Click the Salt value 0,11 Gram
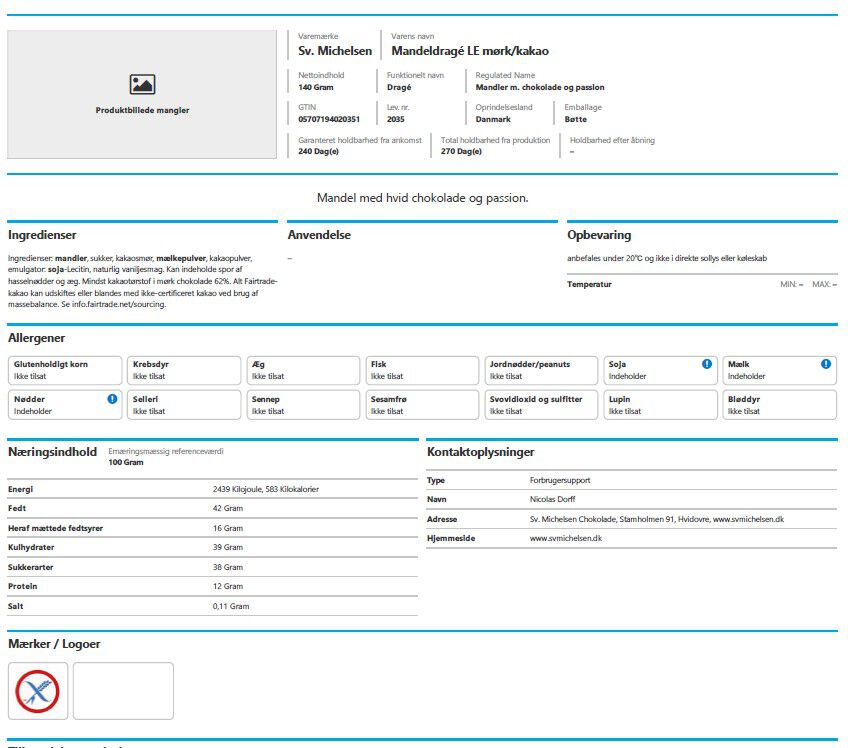Screen dimensions: 851x748 (x=231, y=606)
